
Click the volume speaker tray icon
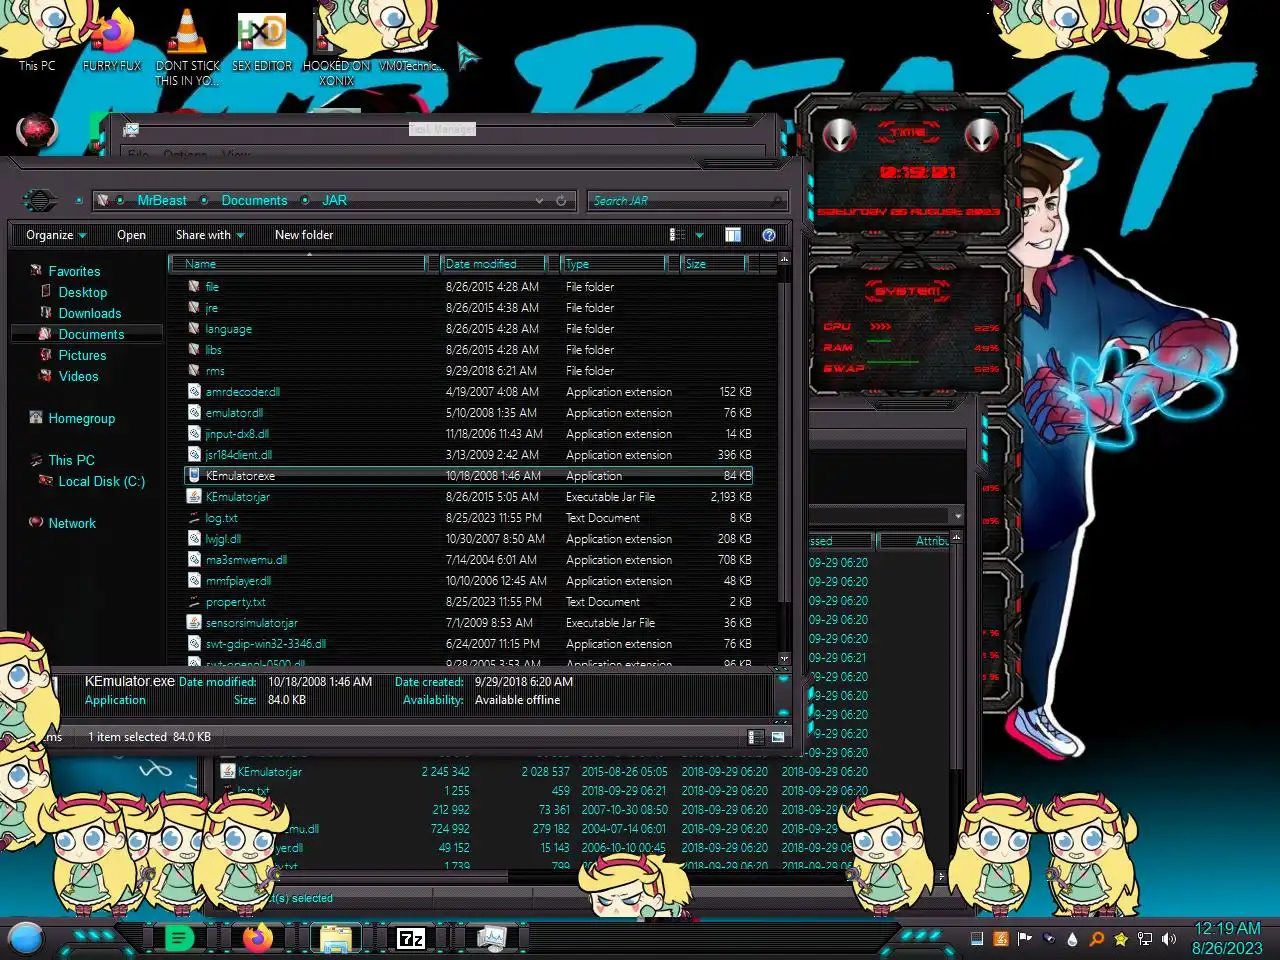point(1169,939)
